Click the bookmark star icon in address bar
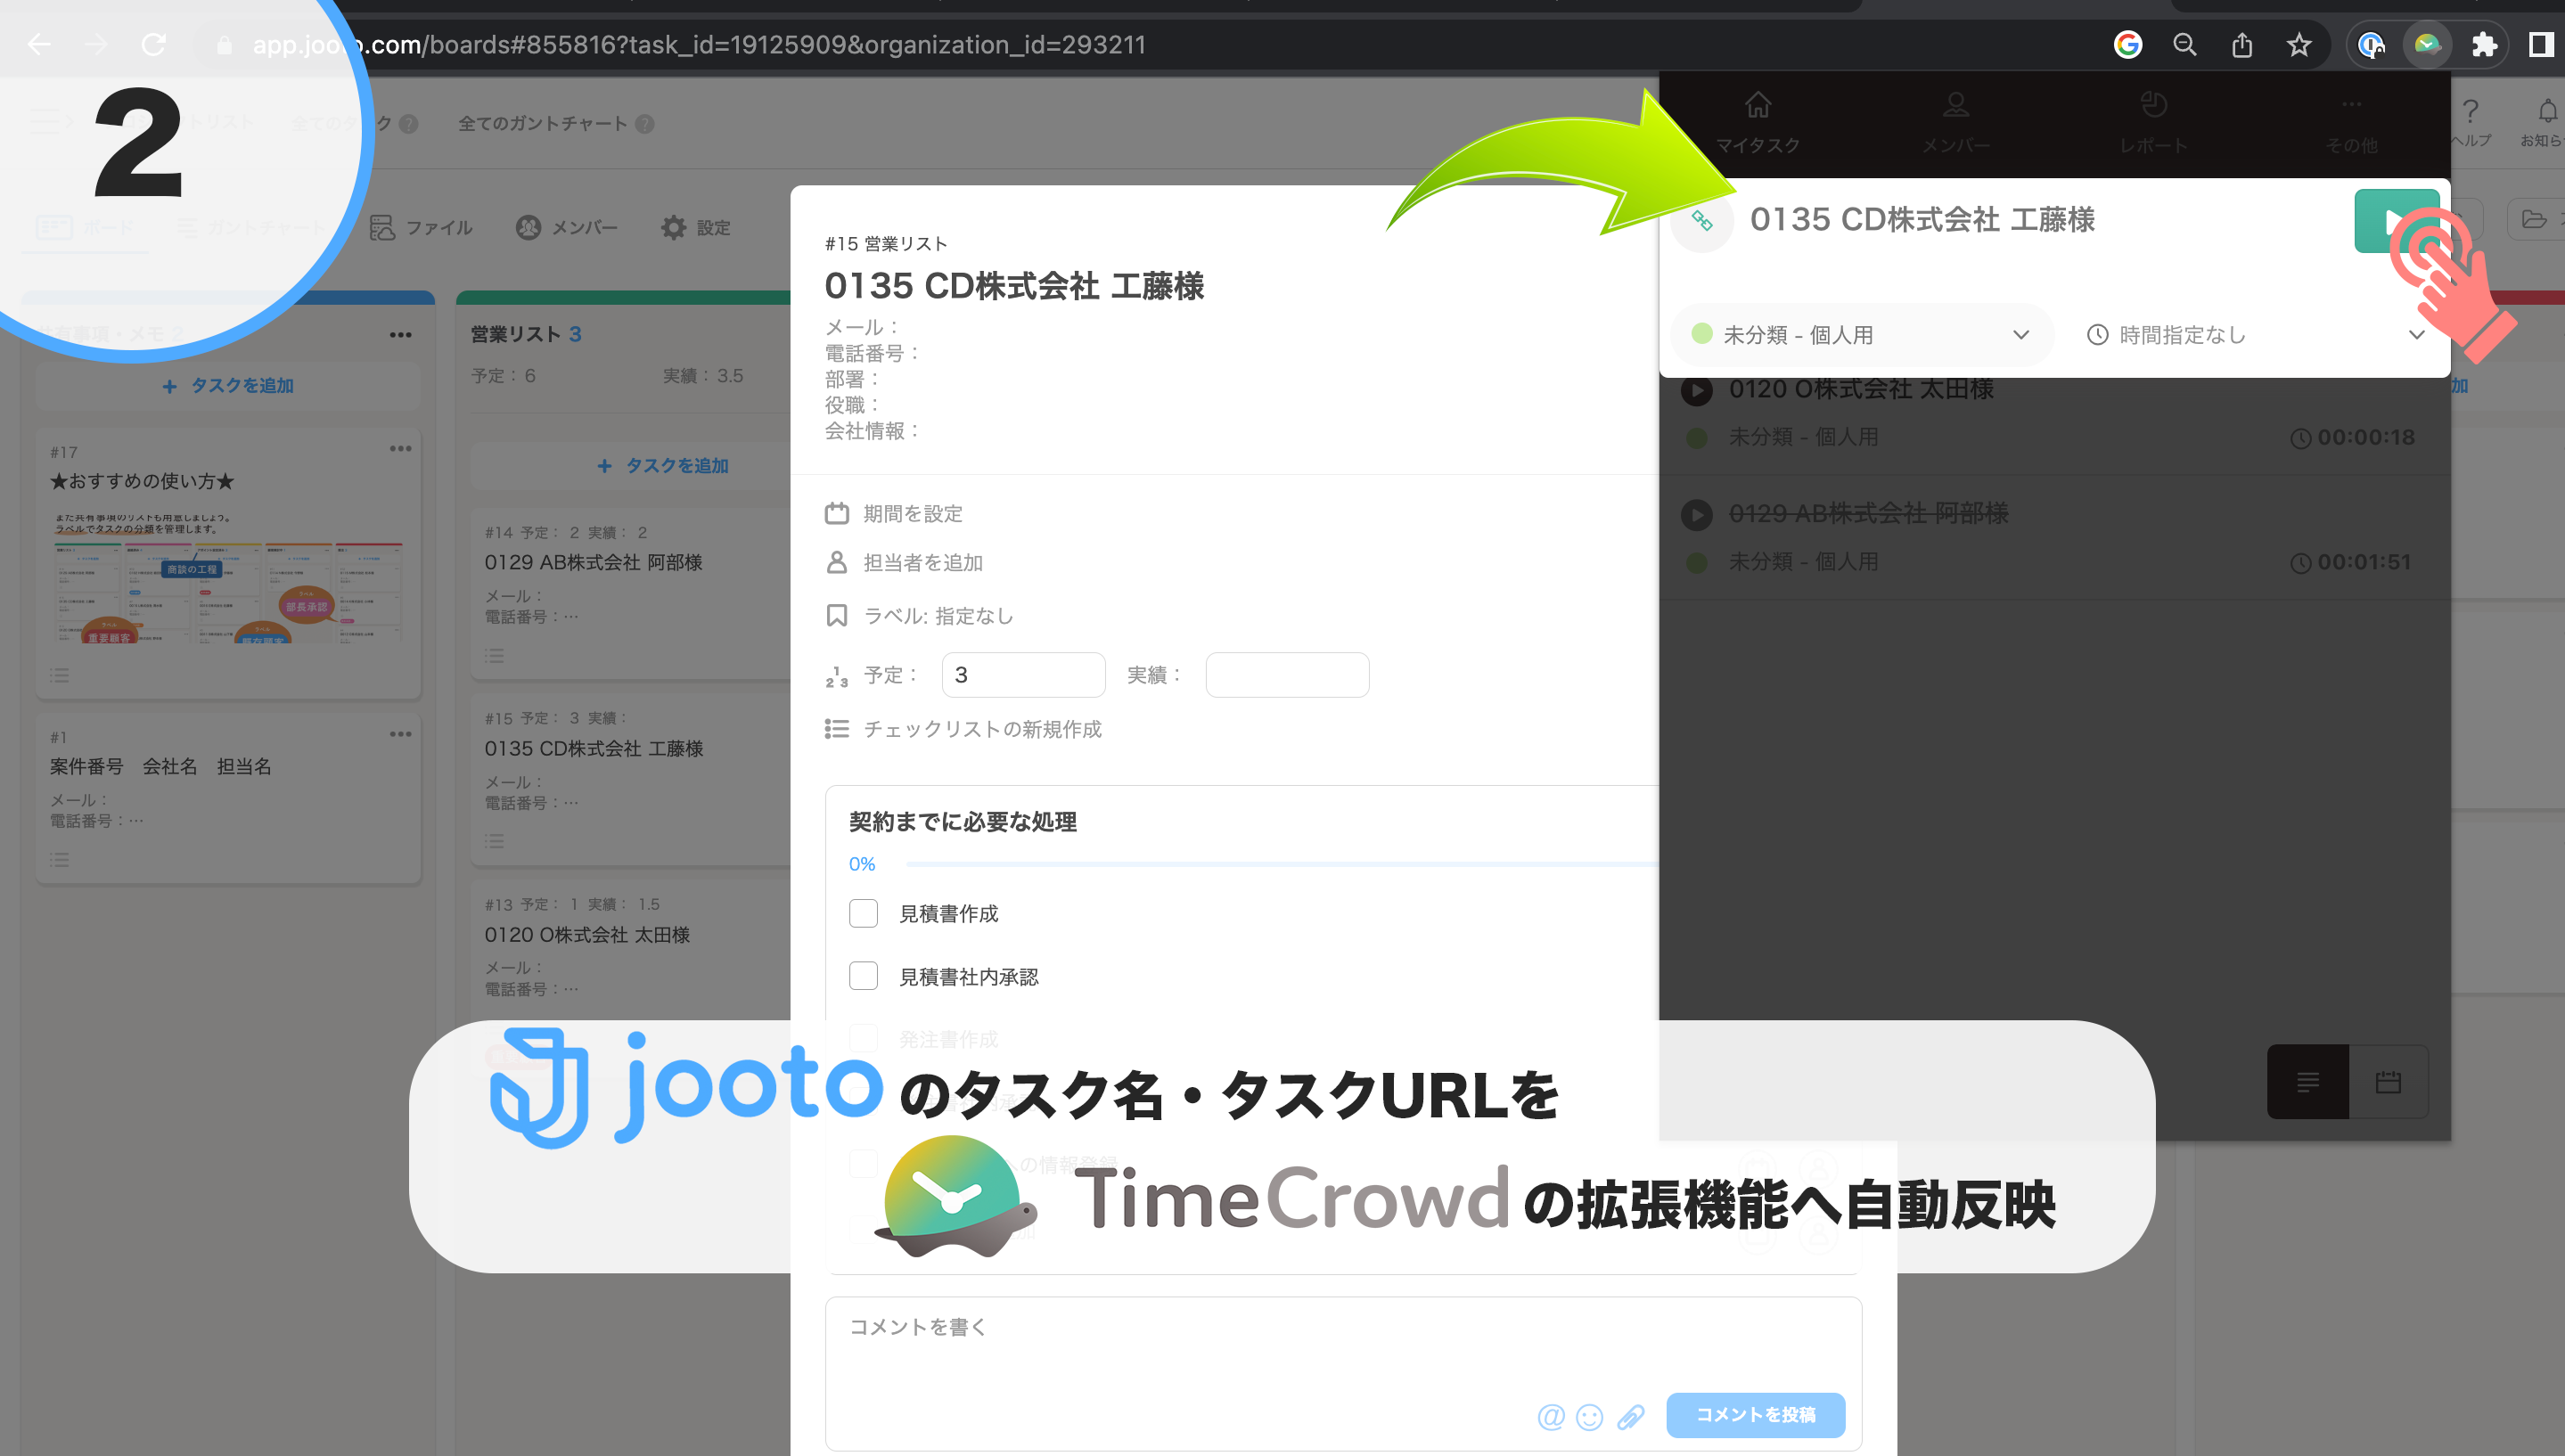2565x1456 pixels. click(x=2299, y=44)
